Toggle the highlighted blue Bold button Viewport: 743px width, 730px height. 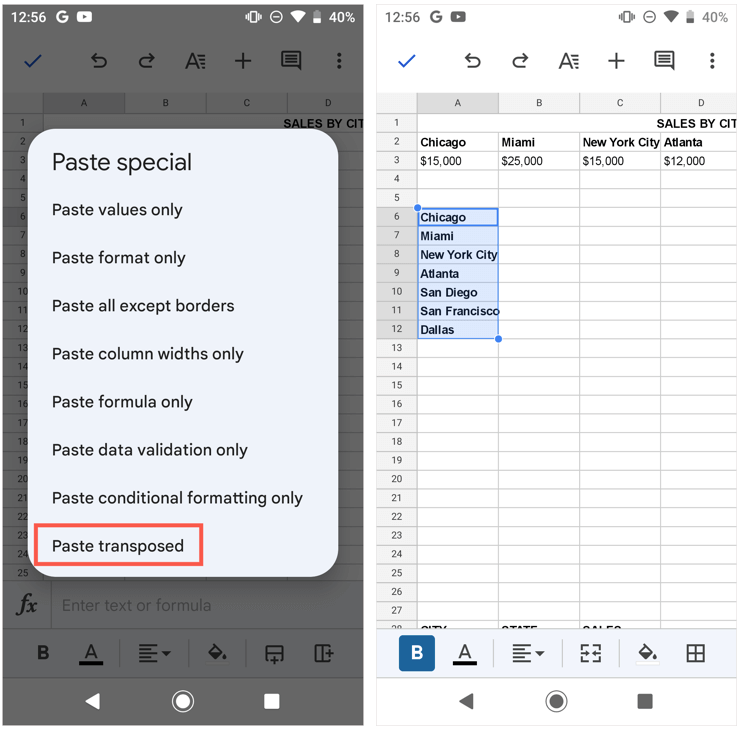[417, 653]
